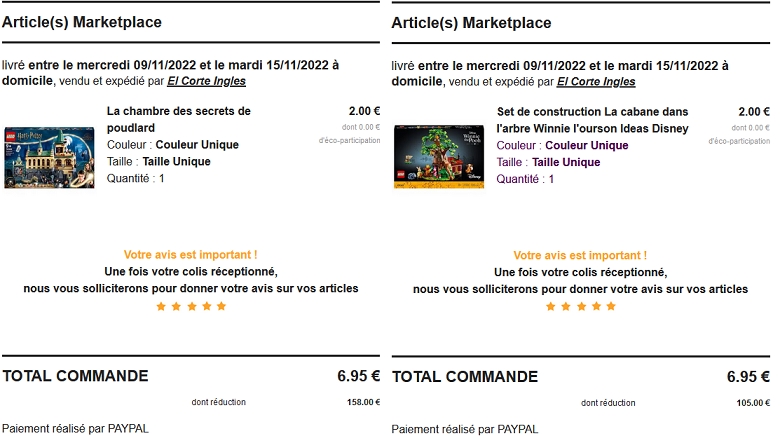
Task: Click the Winnie the Pooh LEGO thumbnail
Action: click(x=438, y=156)
